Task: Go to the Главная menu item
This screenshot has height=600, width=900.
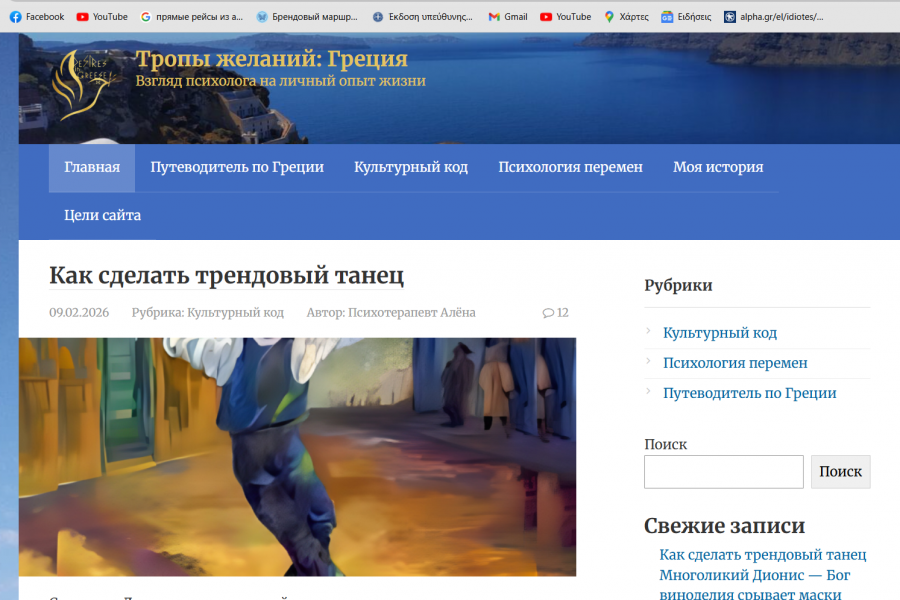Action: coord(92,167)
